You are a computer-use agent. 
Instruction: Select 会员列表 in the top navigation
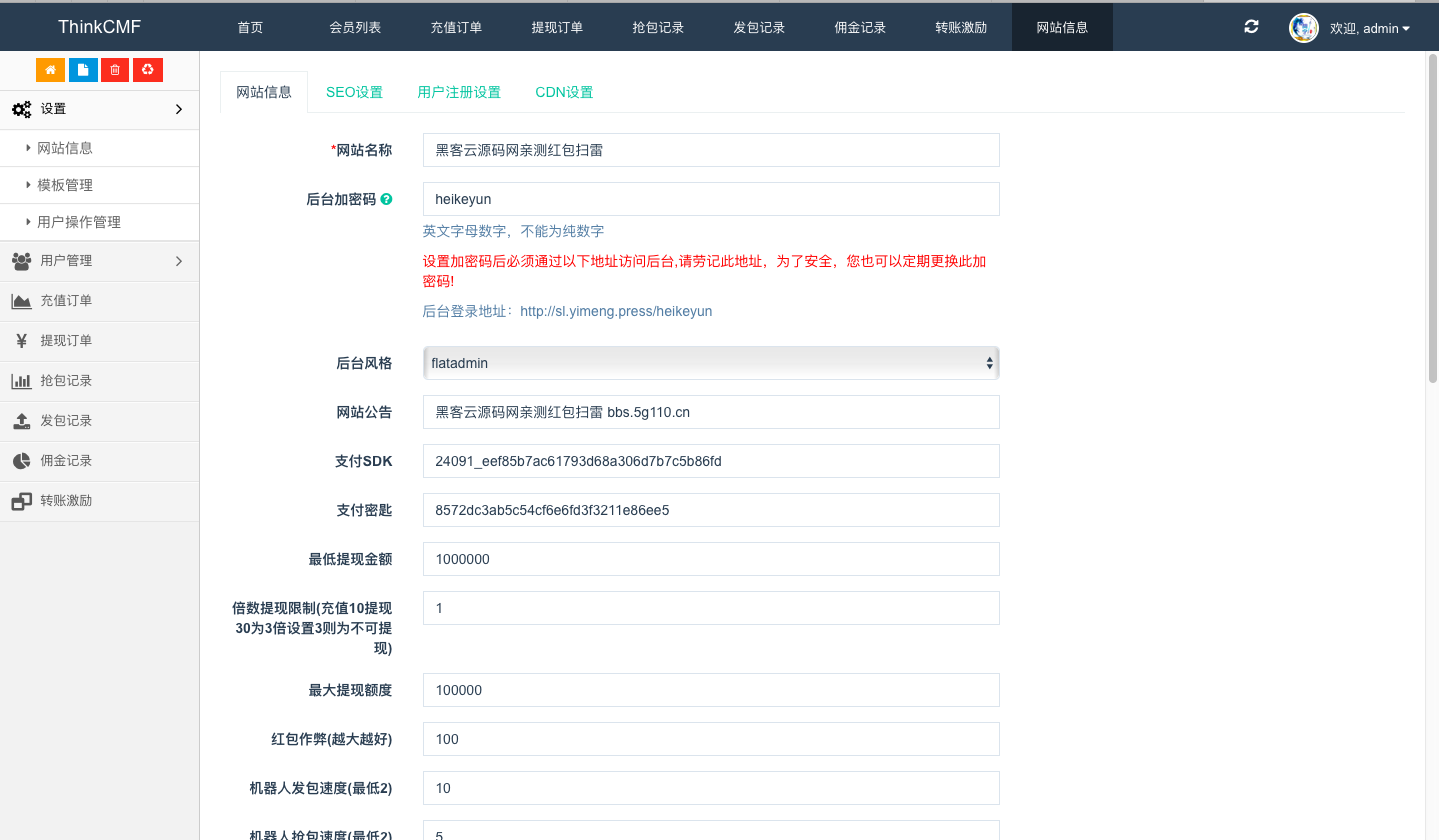(x=355, y=27)
